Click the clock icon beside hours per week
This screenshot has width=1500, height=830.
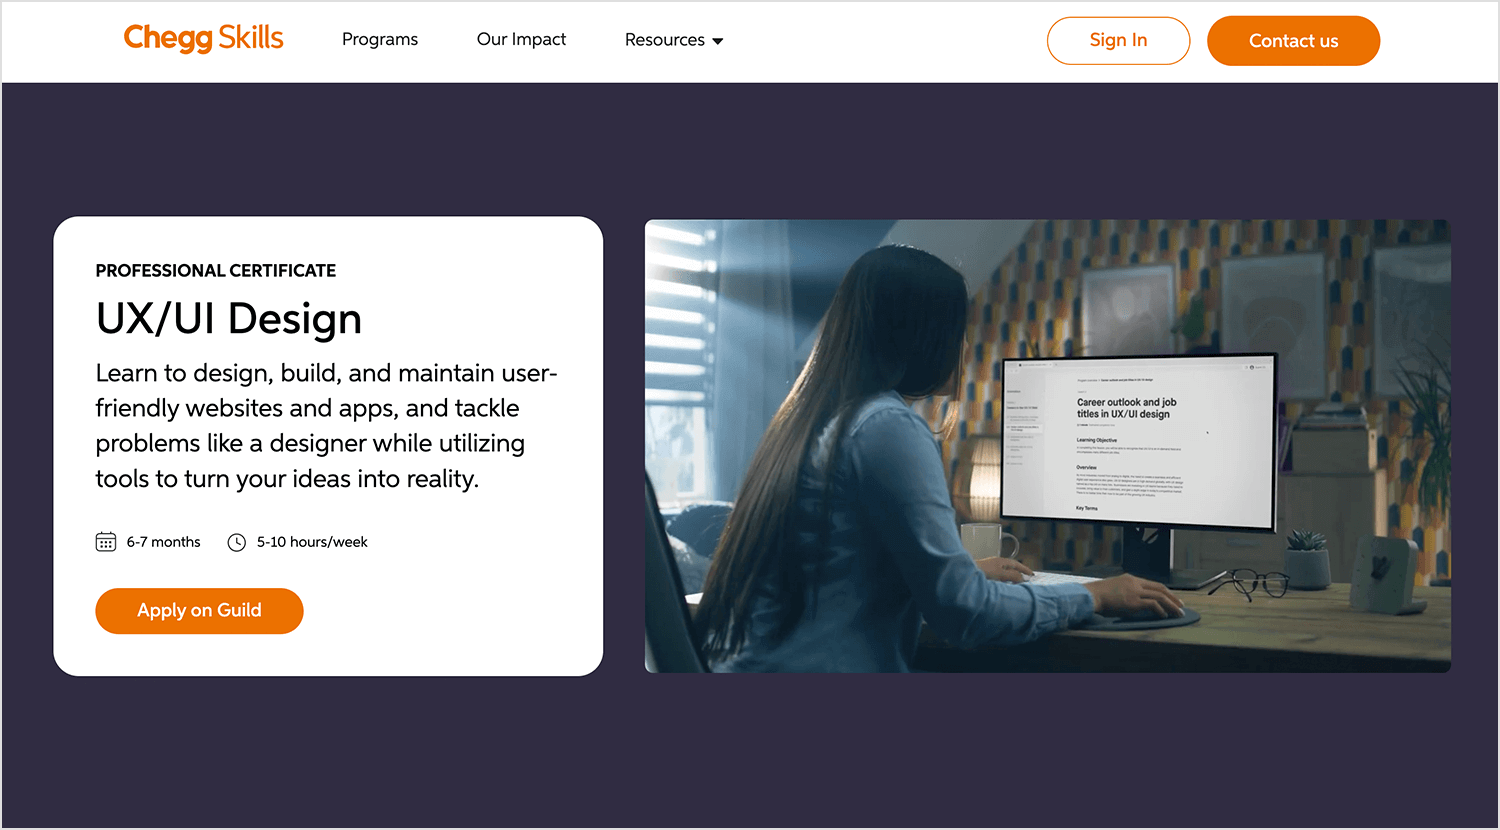coord(237,542)
